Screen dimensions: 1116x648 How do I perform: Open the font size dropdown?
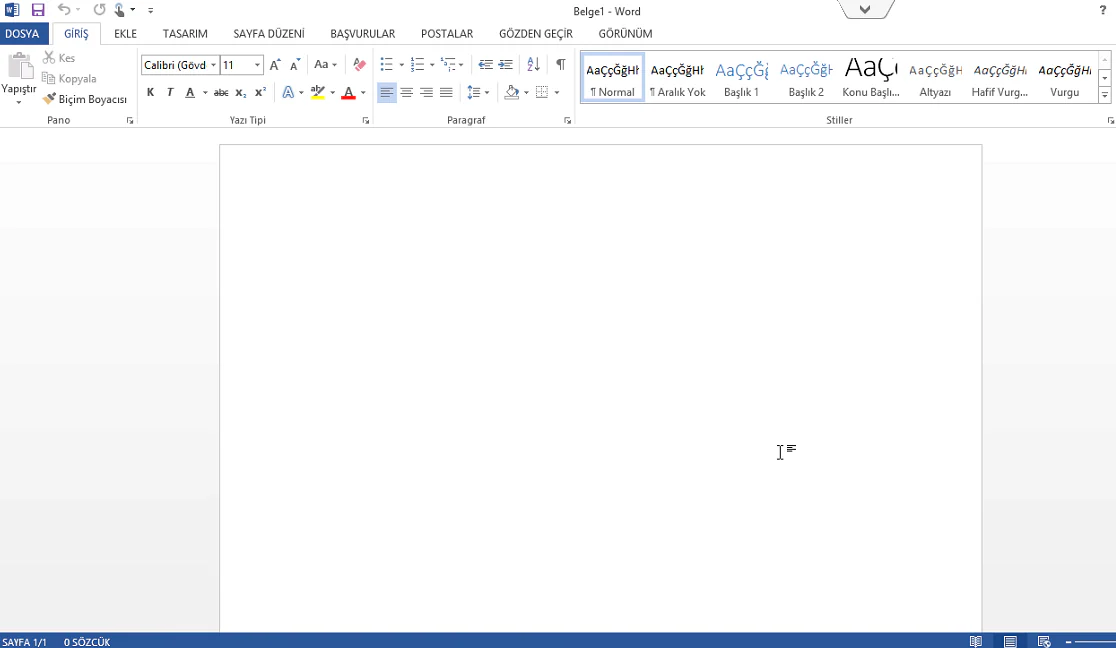(x=257, y=65)
